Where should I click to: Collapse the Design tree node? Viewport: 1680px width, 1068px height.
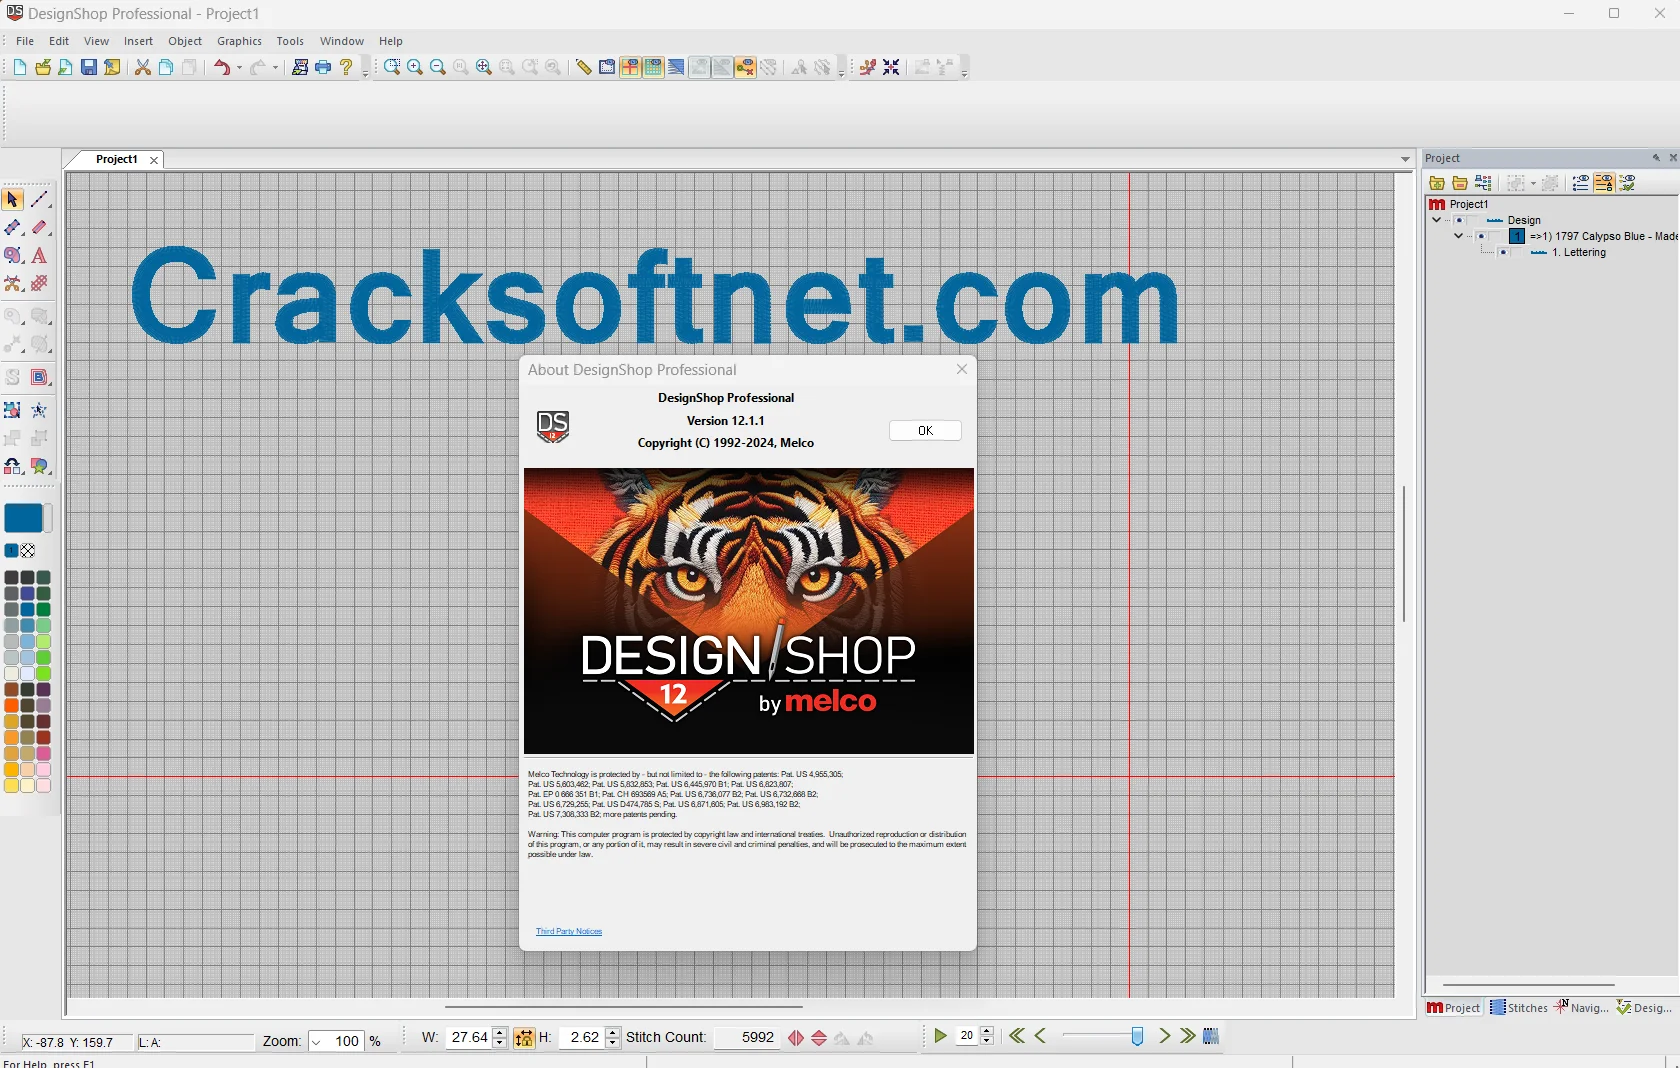coord(1437,220)
